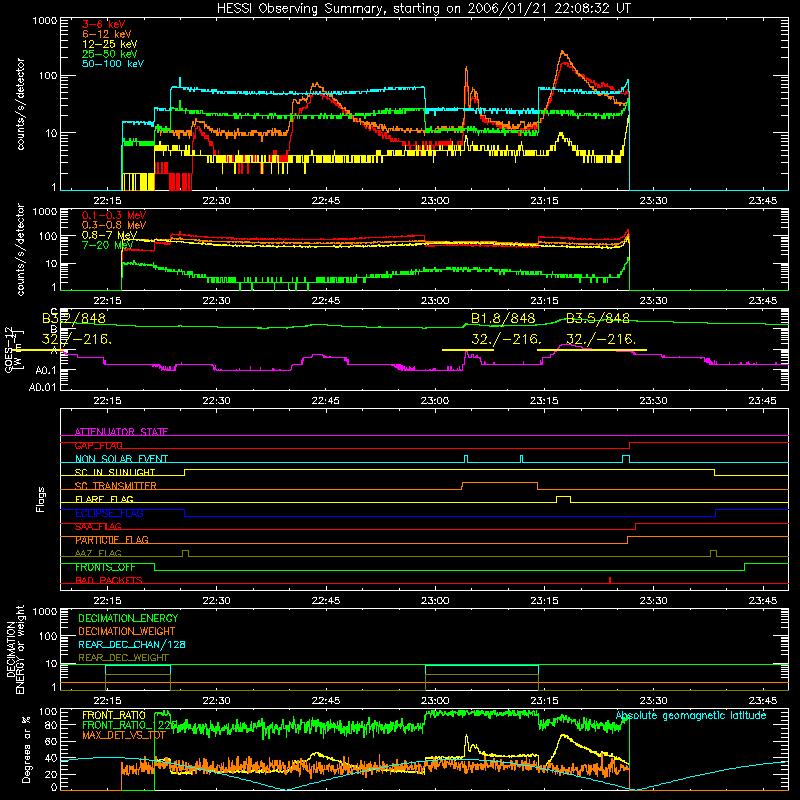Screen dimensions: 800x800
Task: Click the green FRONTS_OFF label
Action: pos(105,567)
